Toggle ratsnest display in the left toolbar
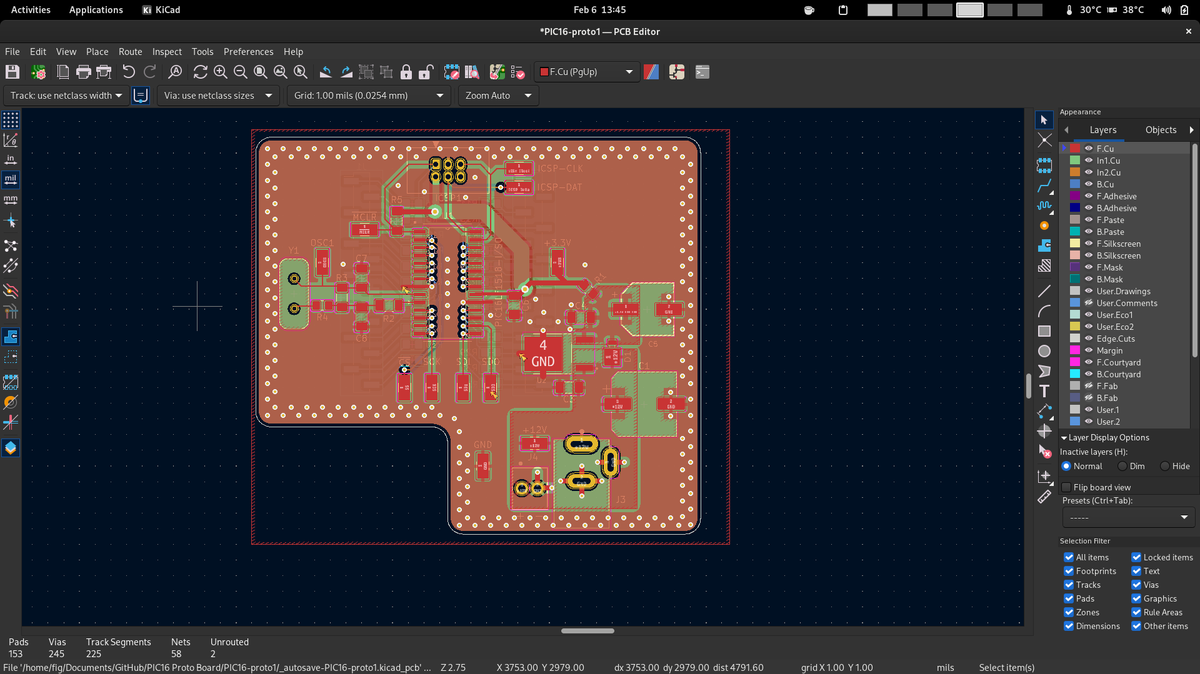Image resolution: width=1200 pixels, height=674 pixels. coord(11,246)
